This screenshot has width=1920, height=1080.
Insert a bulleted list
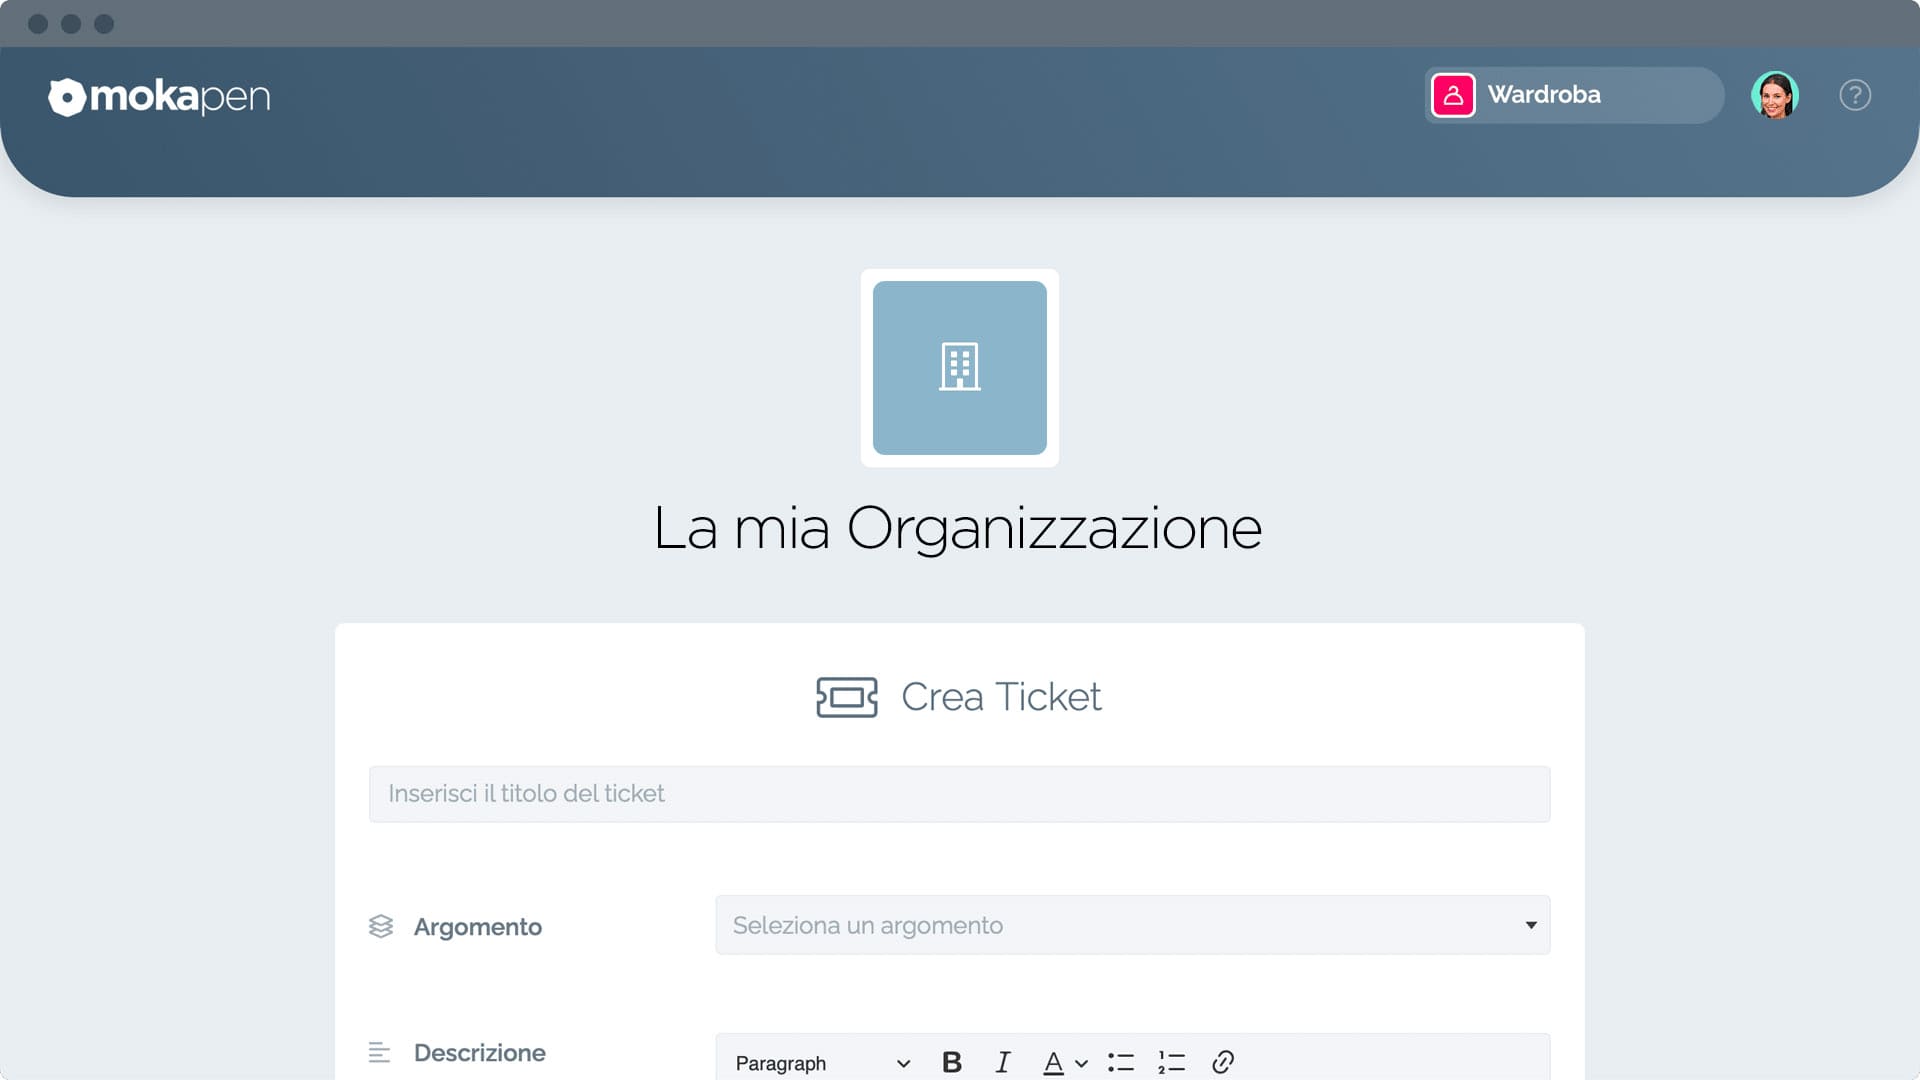coord(1121,1062)
